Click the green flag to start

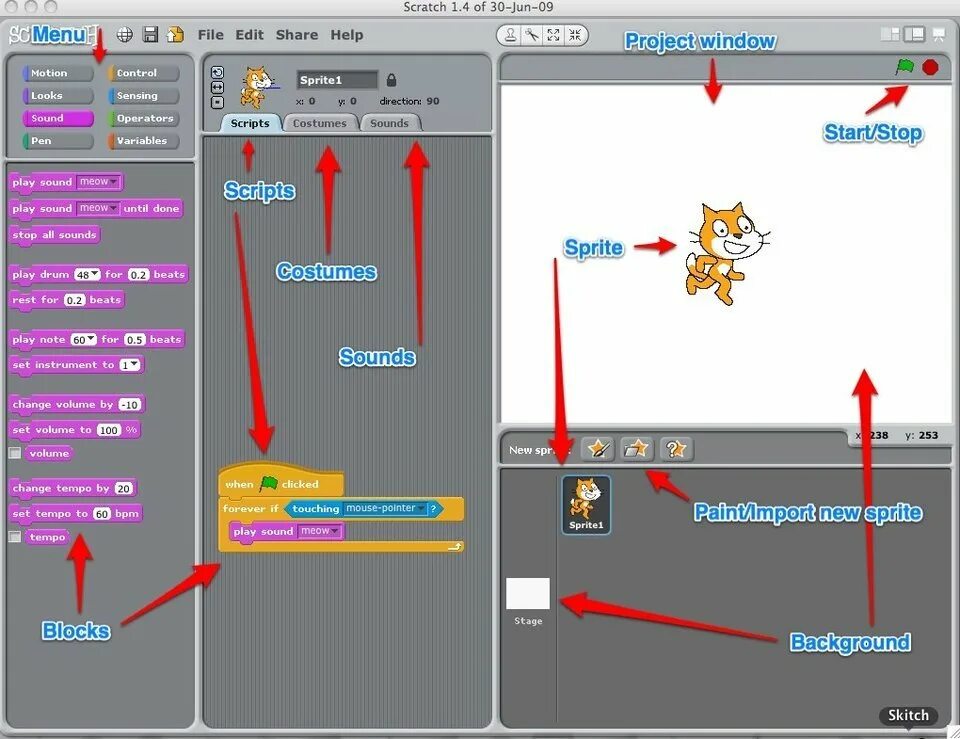pyautogui.click(x=905, y=67)
